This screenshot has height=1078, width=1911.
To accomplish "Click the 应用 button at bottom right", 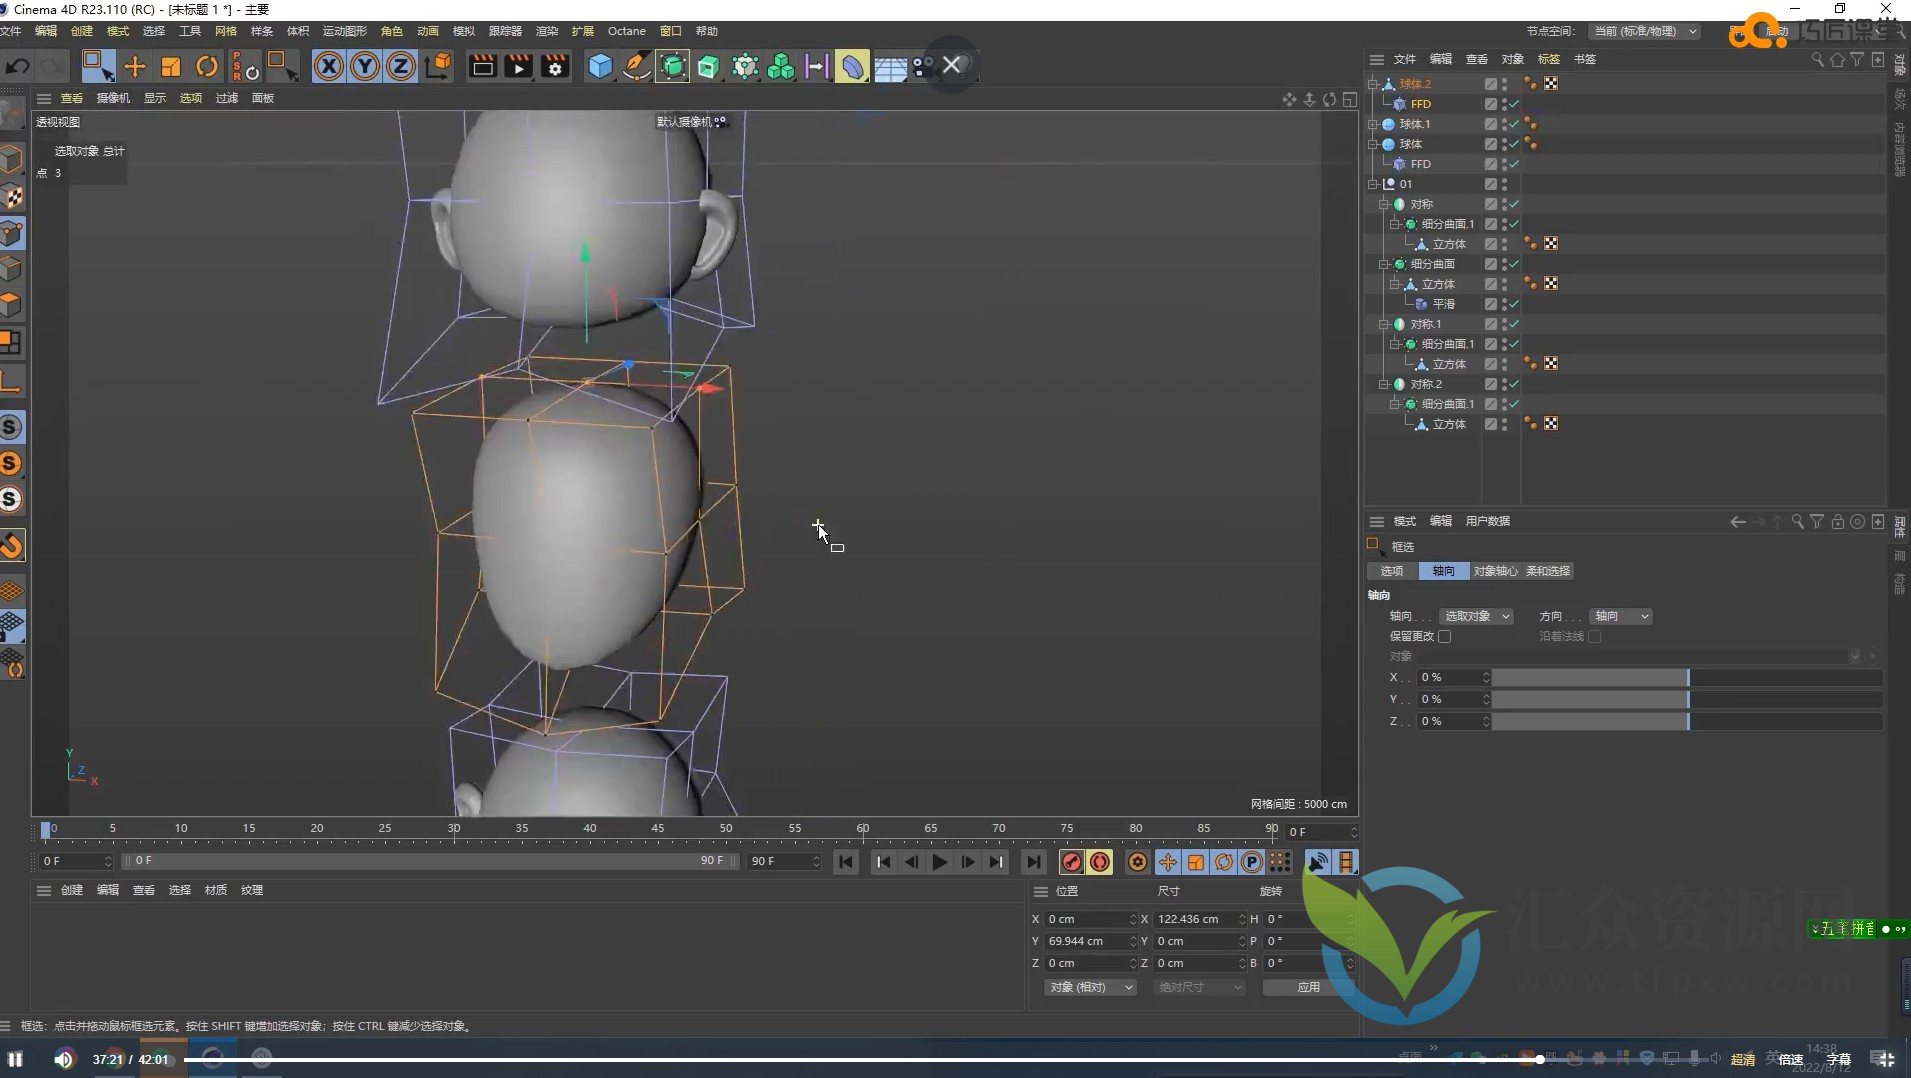I will tap(1306, 987).
